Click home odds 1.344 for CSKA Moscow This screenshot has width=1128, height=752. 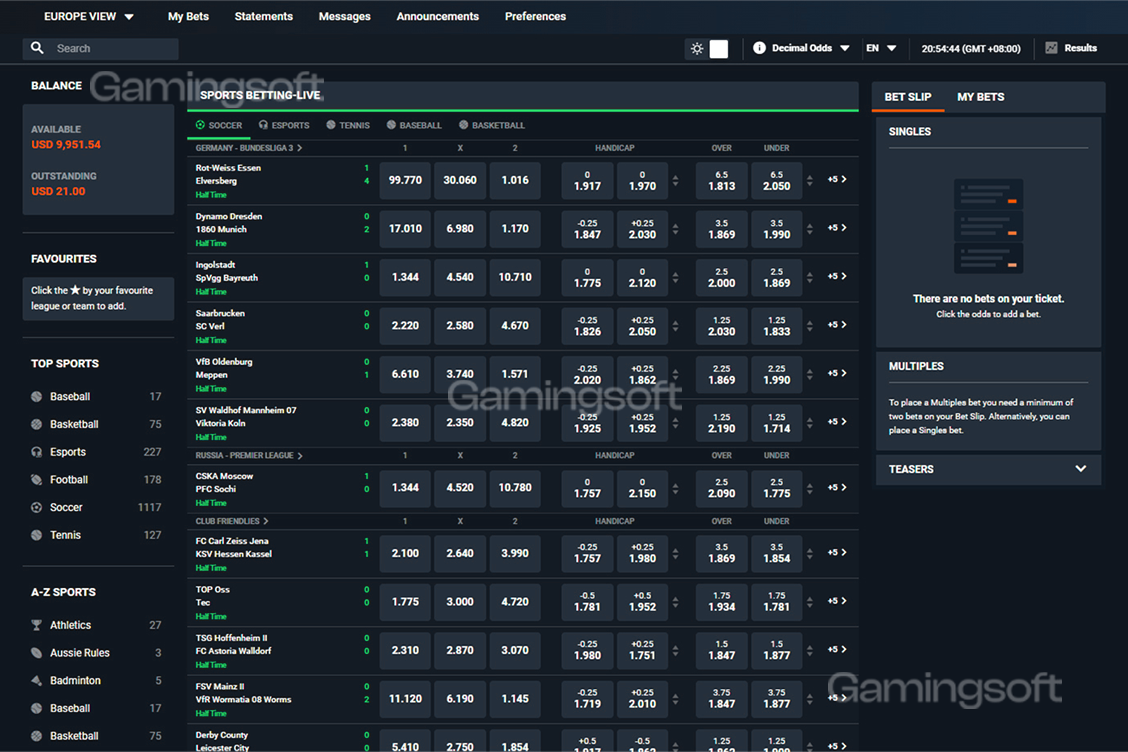coord(405,488)
